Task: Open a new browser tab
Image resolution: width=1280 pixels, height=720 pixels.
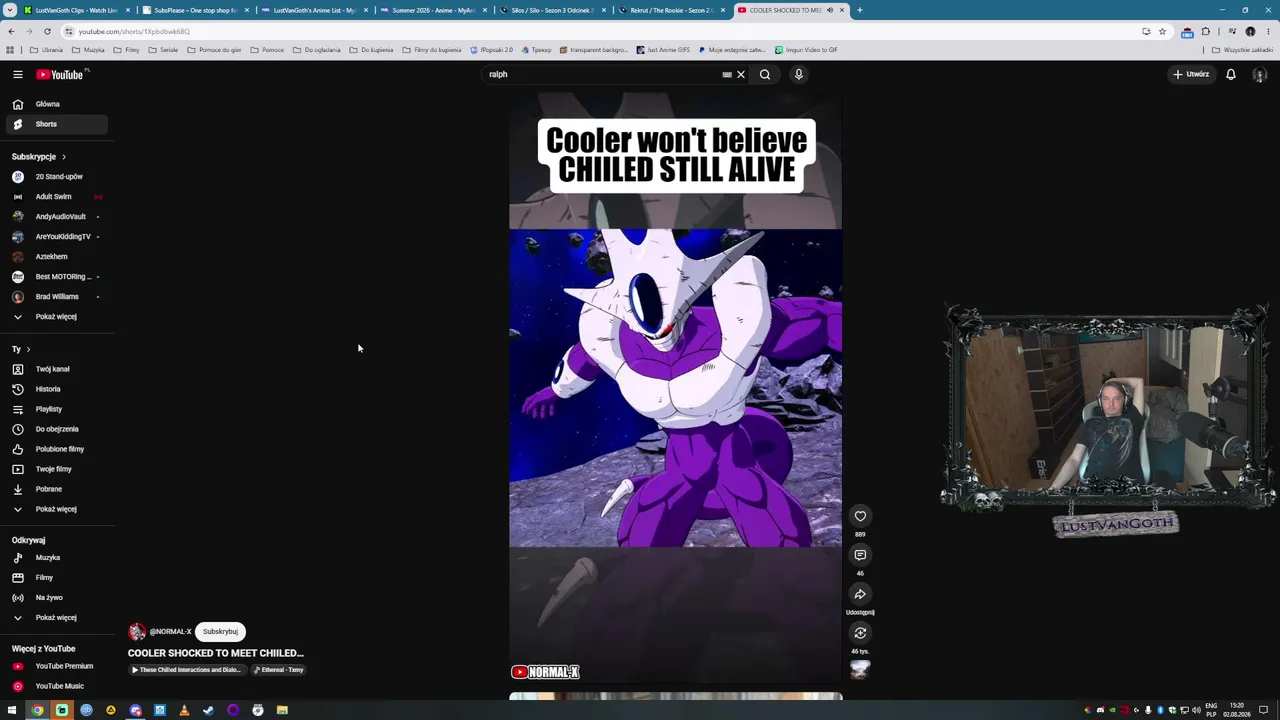Action: pos(859,10)
